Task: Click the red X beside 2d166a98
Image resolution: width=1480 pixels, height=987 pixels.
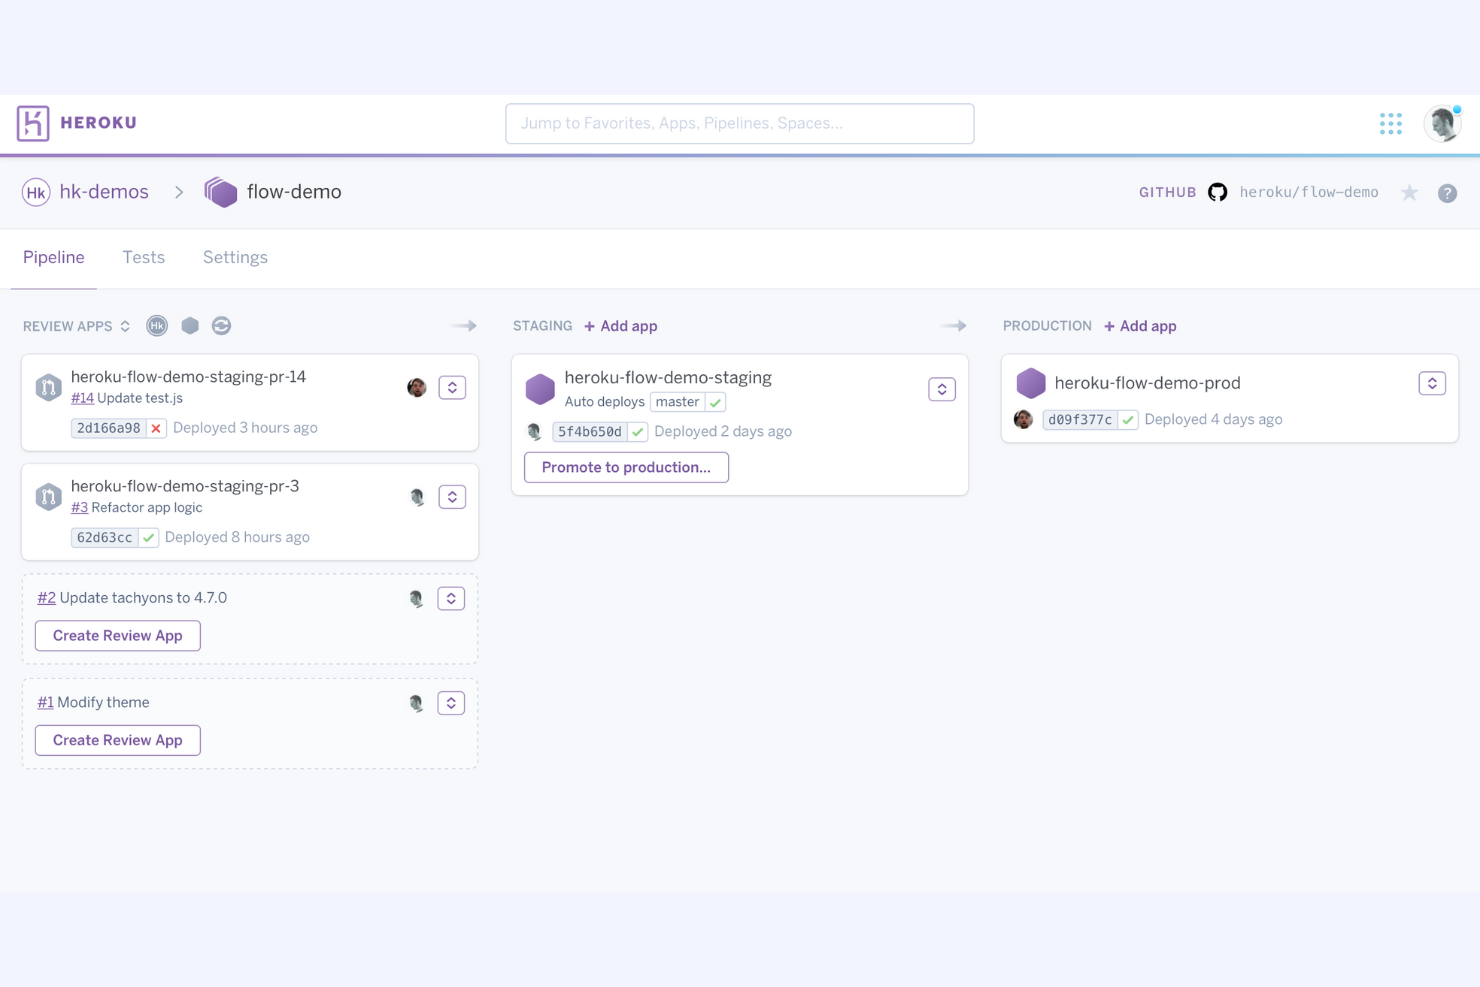Action: coord(156,427)
